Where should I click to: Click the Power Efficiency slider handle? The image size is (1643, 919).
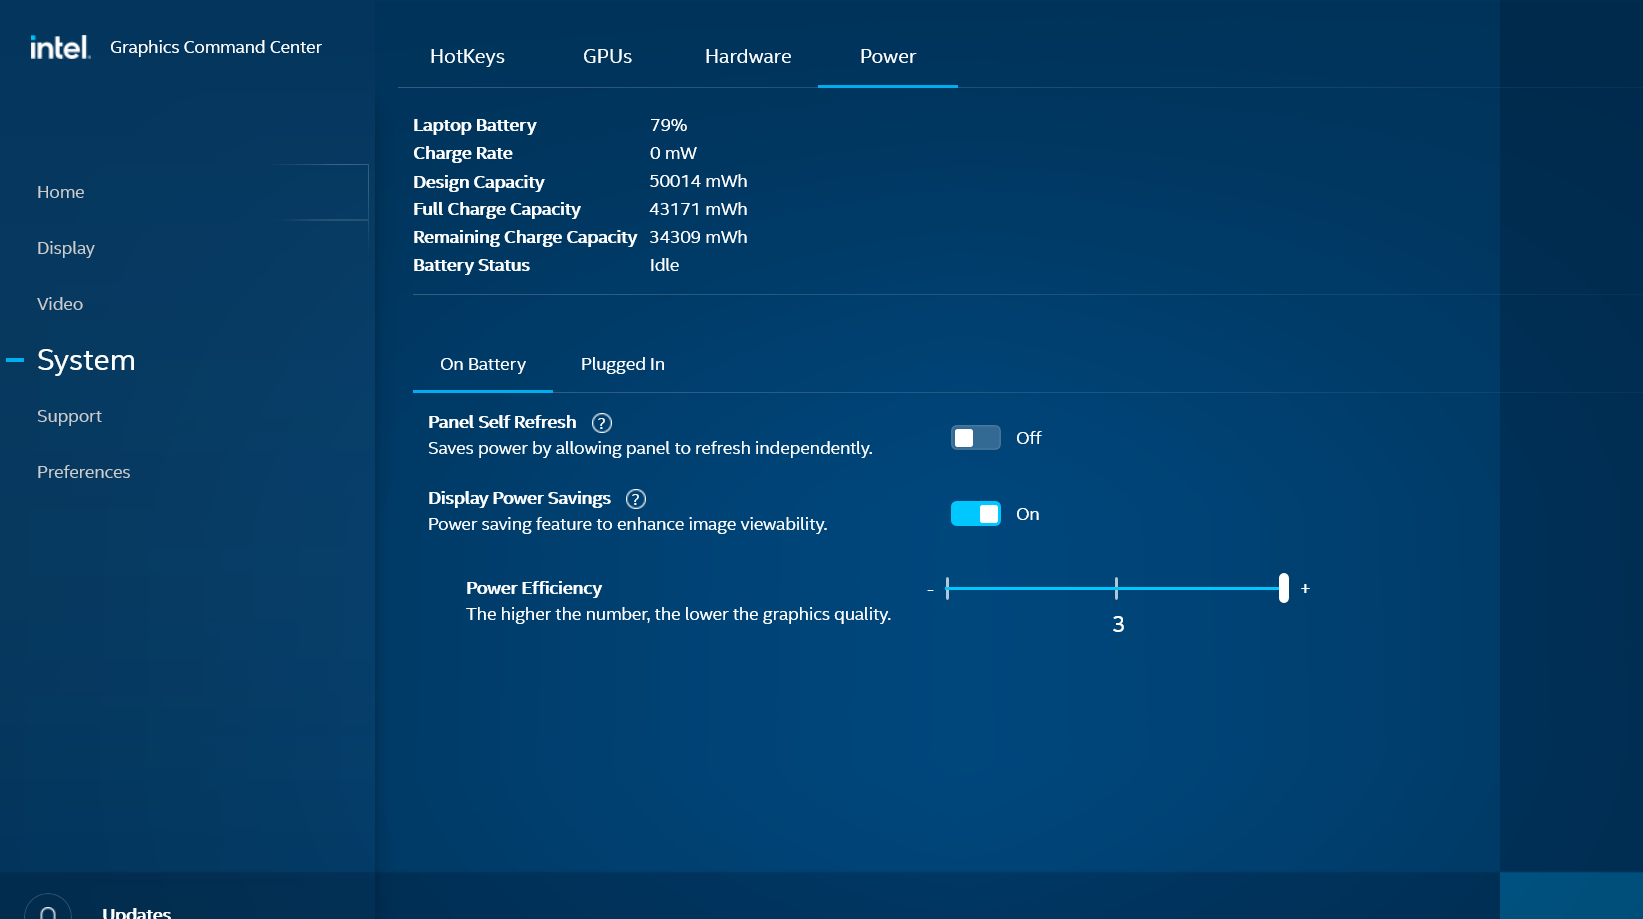point(1283,589)
